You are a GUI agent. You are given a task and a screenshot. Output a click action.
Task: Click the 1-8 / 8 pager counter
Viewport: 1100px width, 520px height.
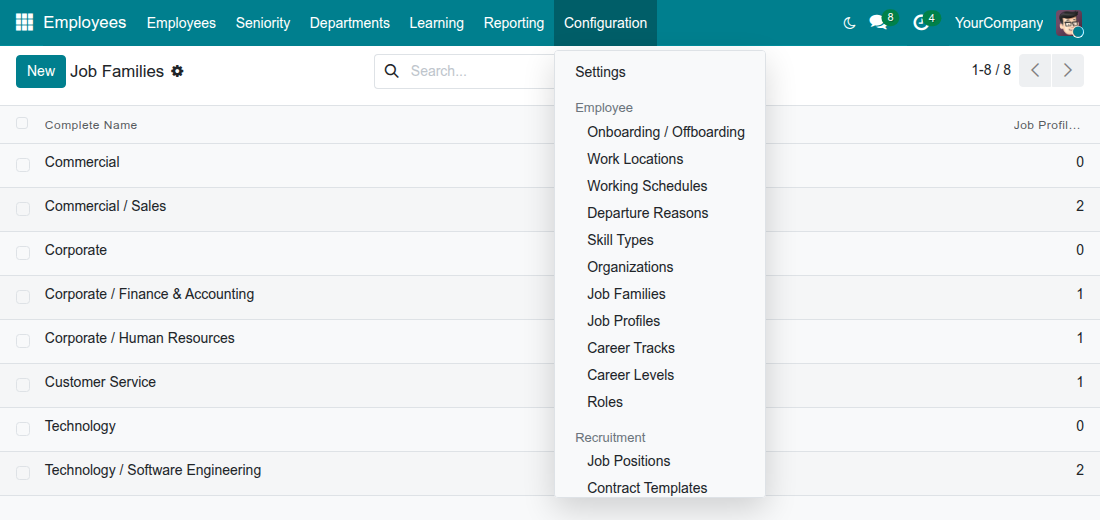(x=991, y=70)
